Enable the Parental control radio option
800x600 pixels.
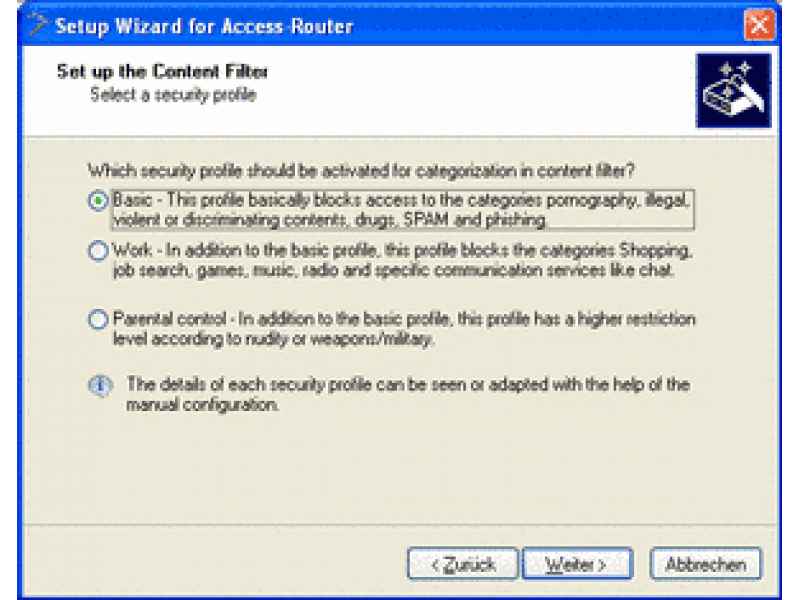[97, 319]
